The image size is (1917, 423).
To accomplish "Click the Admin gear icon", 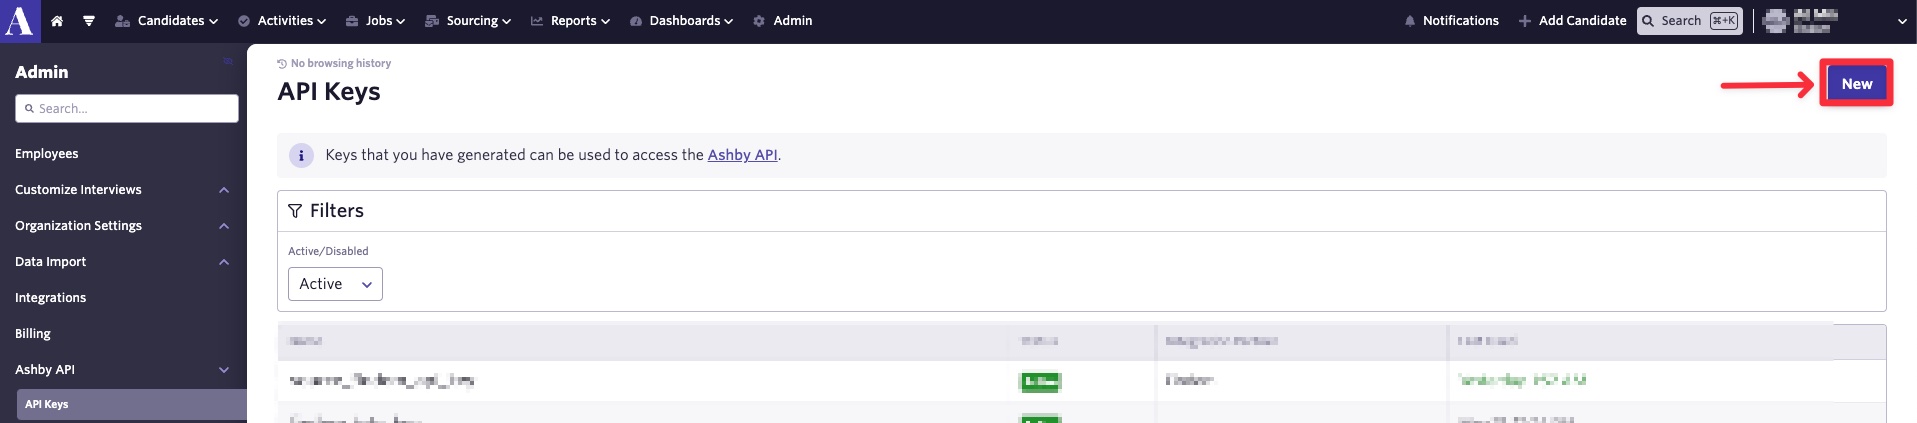I will [x=759, y=21].
